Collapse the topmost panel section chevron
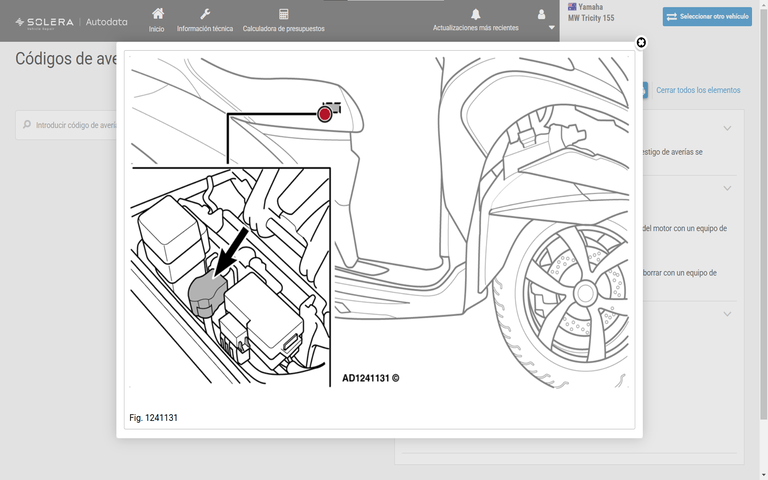 [x=727, y=128]
